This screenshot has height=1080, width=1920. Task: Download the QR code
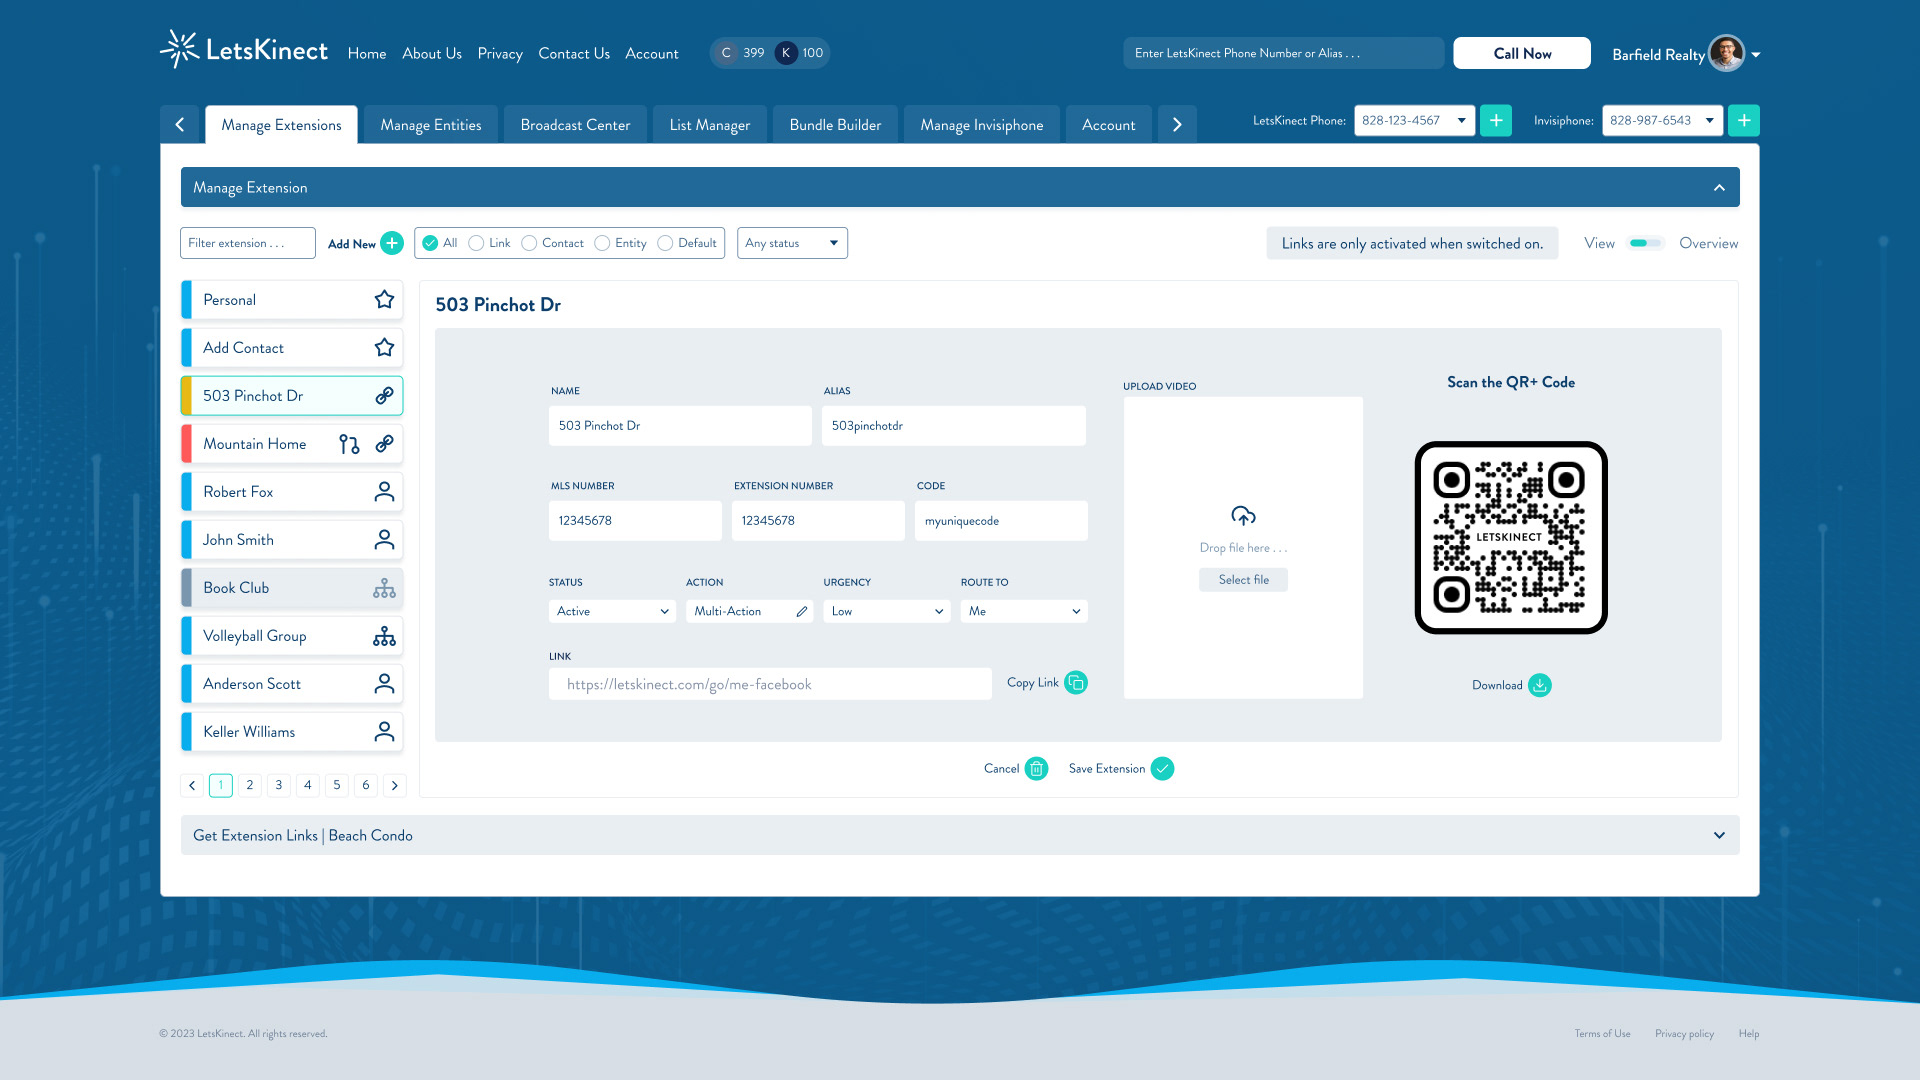click(1540, 685)
